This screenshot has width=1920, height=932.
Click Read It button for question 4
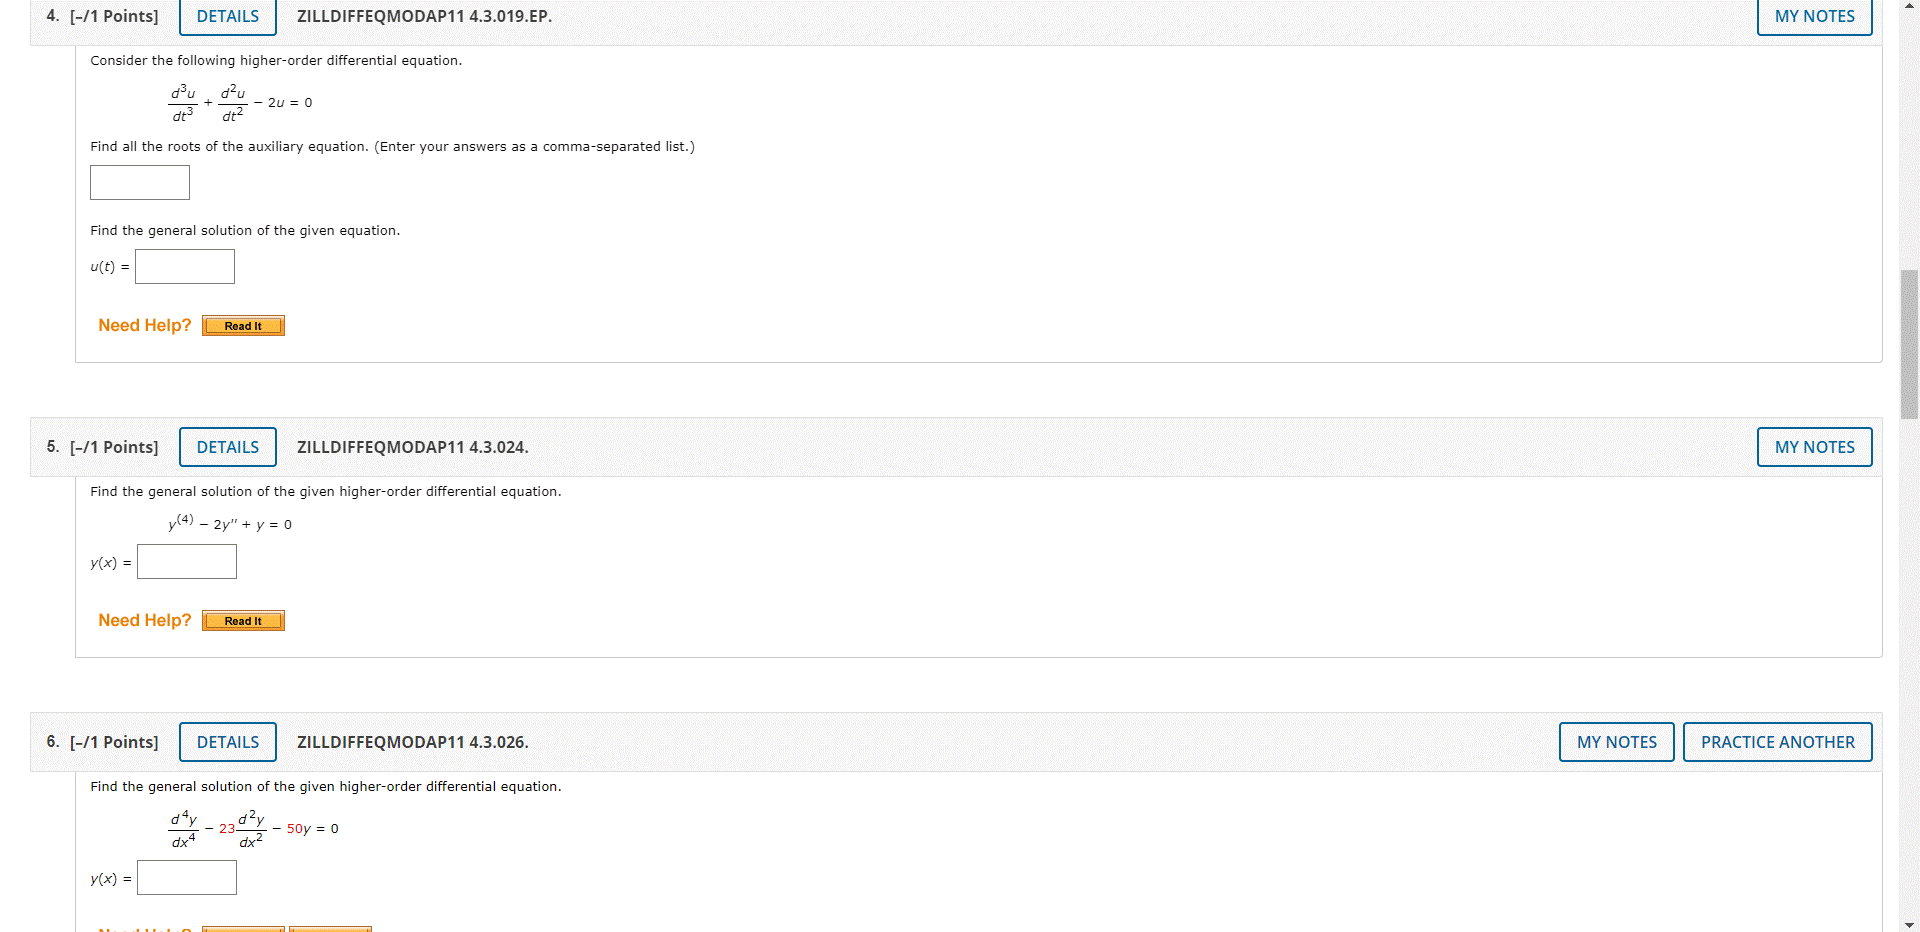(x=243, y=326)
